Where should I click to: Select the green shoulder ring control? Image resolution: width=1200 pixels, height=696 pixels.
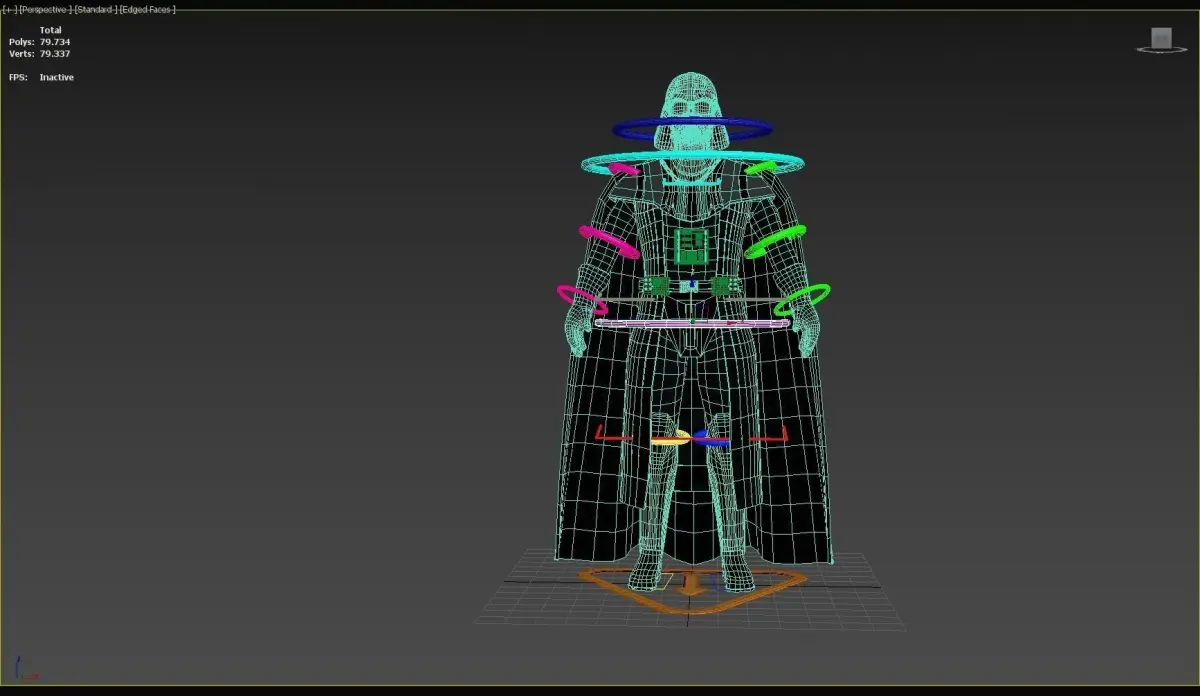pyautogui.click(x=761, y=167)
